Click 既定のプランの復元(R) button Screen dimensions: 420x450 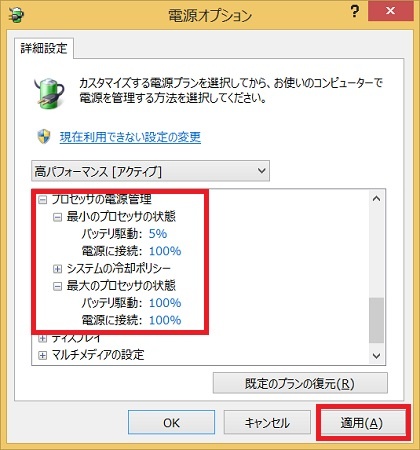pyautogui.click(x=300, y=383)
